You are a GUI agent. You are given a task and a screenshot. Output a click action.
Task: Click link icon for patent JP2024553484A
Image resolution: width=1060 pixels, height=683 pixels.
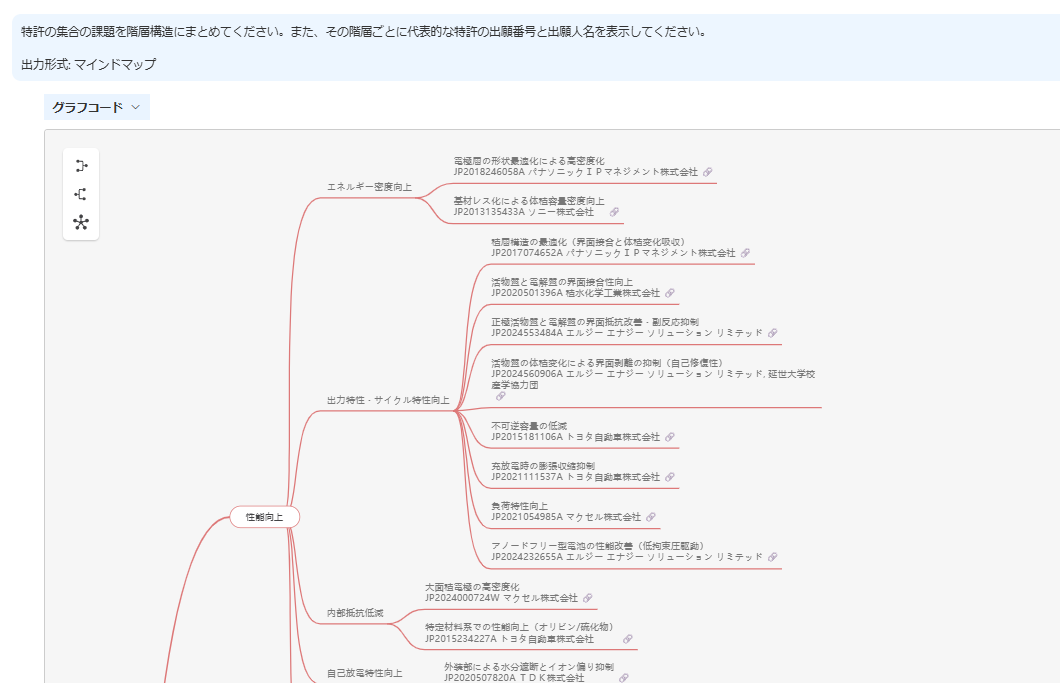click(772, 333)
